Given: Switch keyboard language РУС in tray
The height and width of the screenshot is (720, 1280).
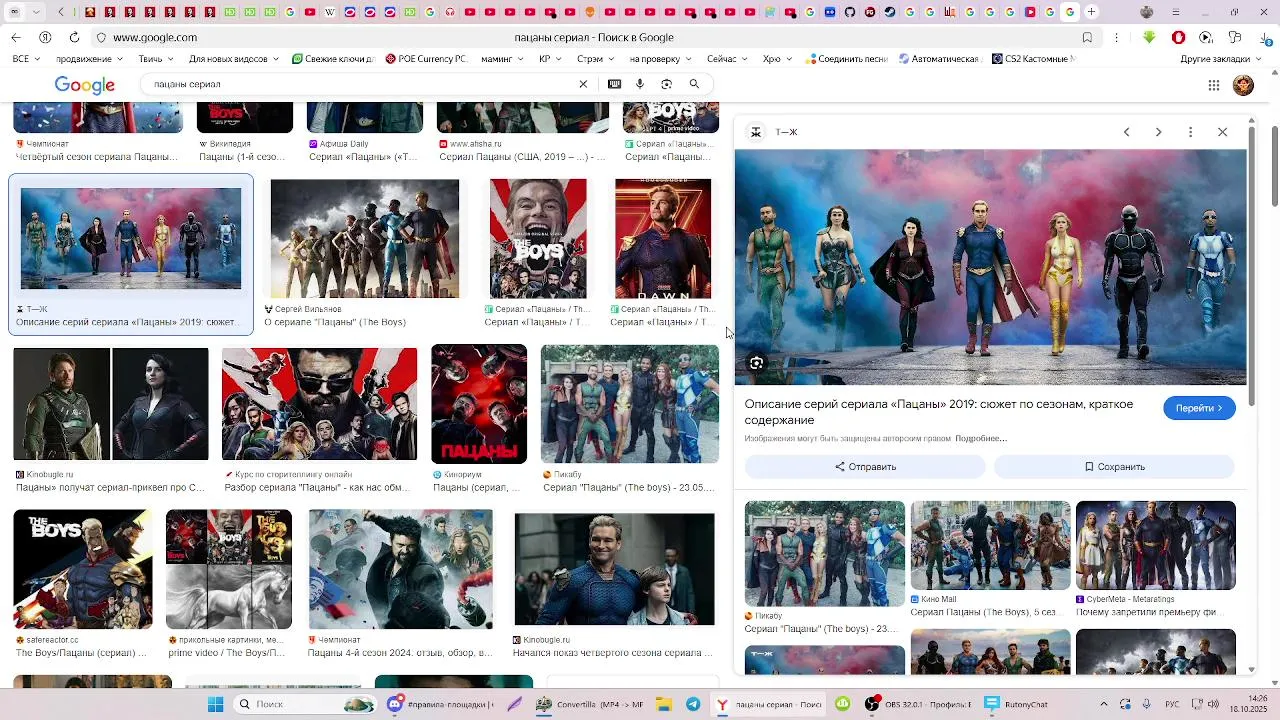Looking at the screenshot, I should (x=1172, y=704).
